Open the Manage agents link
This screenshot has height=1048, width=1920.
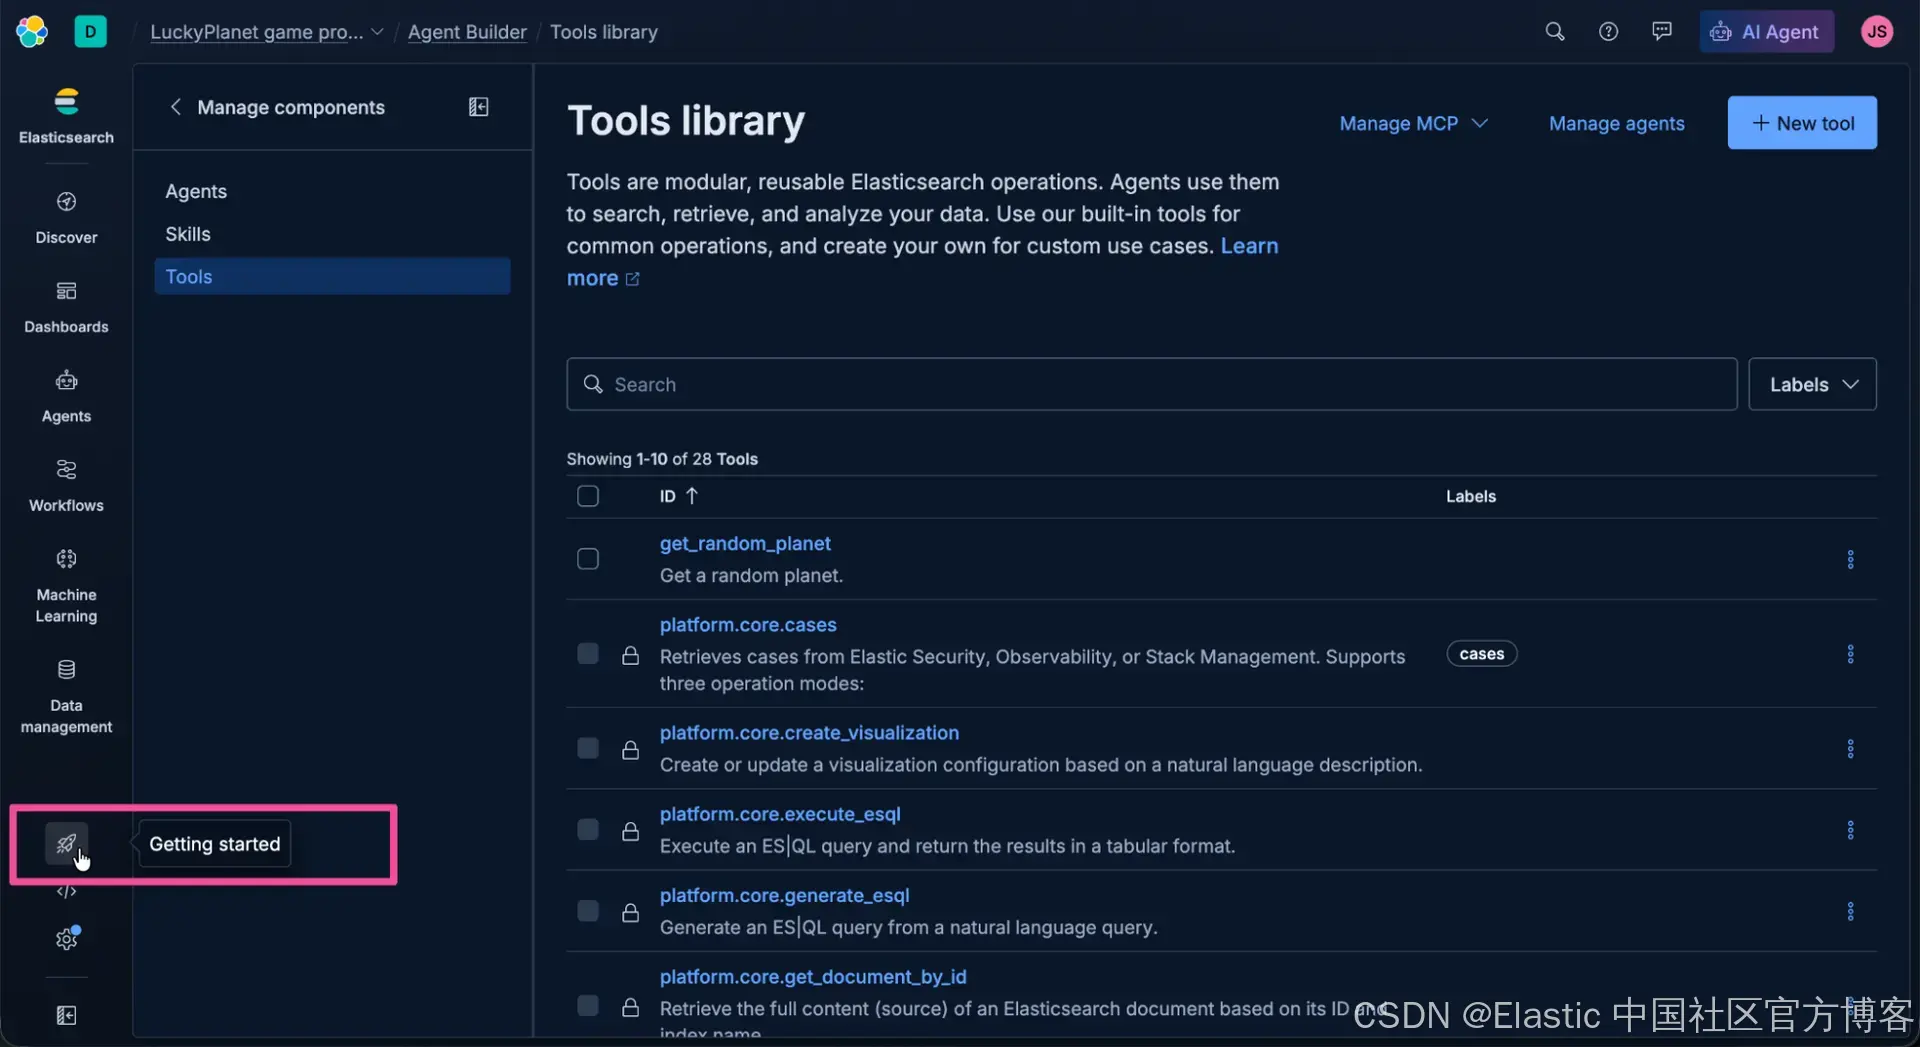(x=1616, y=123)
